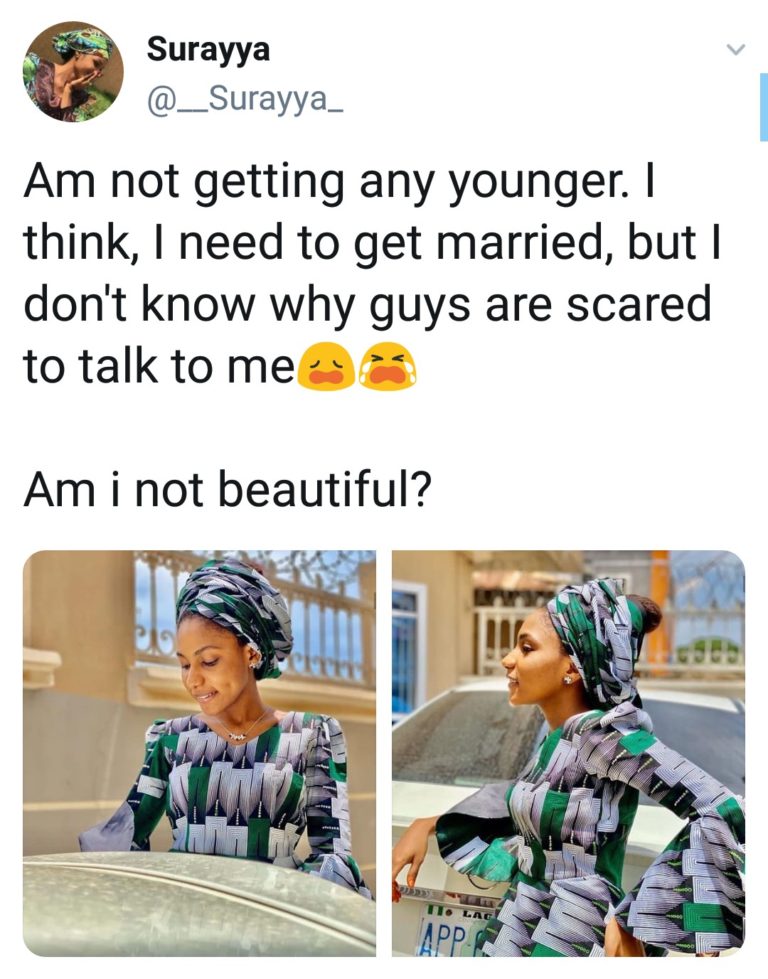Click the @__Surayya_ handle
768x979 pixels.
(244, 99)
